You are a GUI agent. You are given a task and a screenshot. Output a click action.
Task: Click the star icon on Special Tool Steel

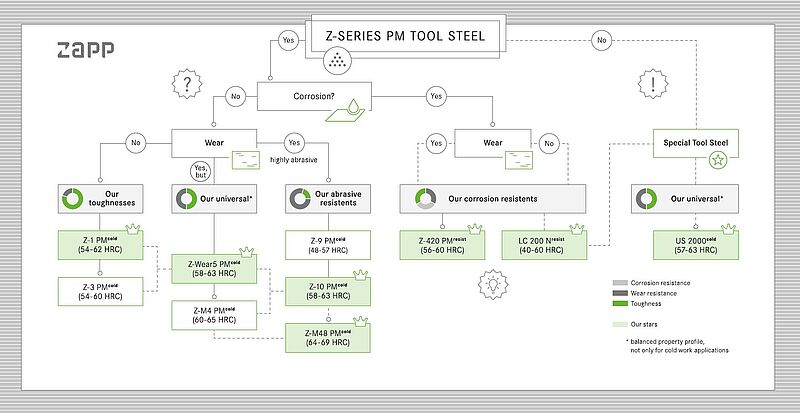pos(718,160)
